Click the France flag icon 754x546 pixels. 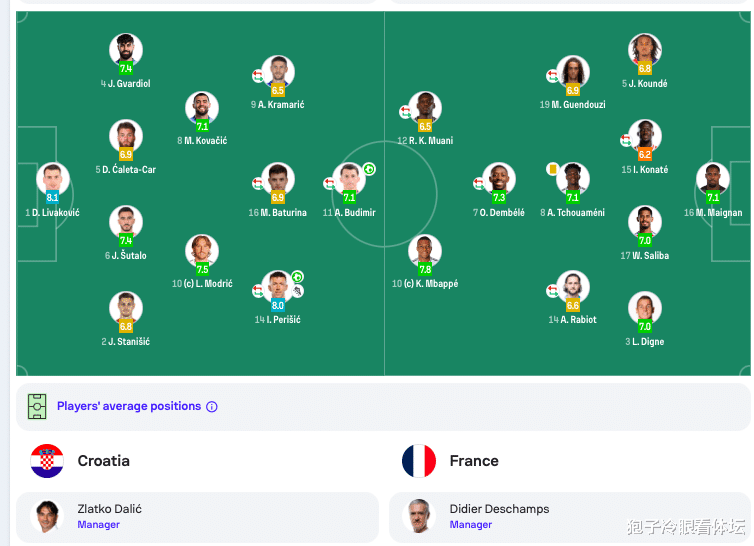tap(419, 461)
